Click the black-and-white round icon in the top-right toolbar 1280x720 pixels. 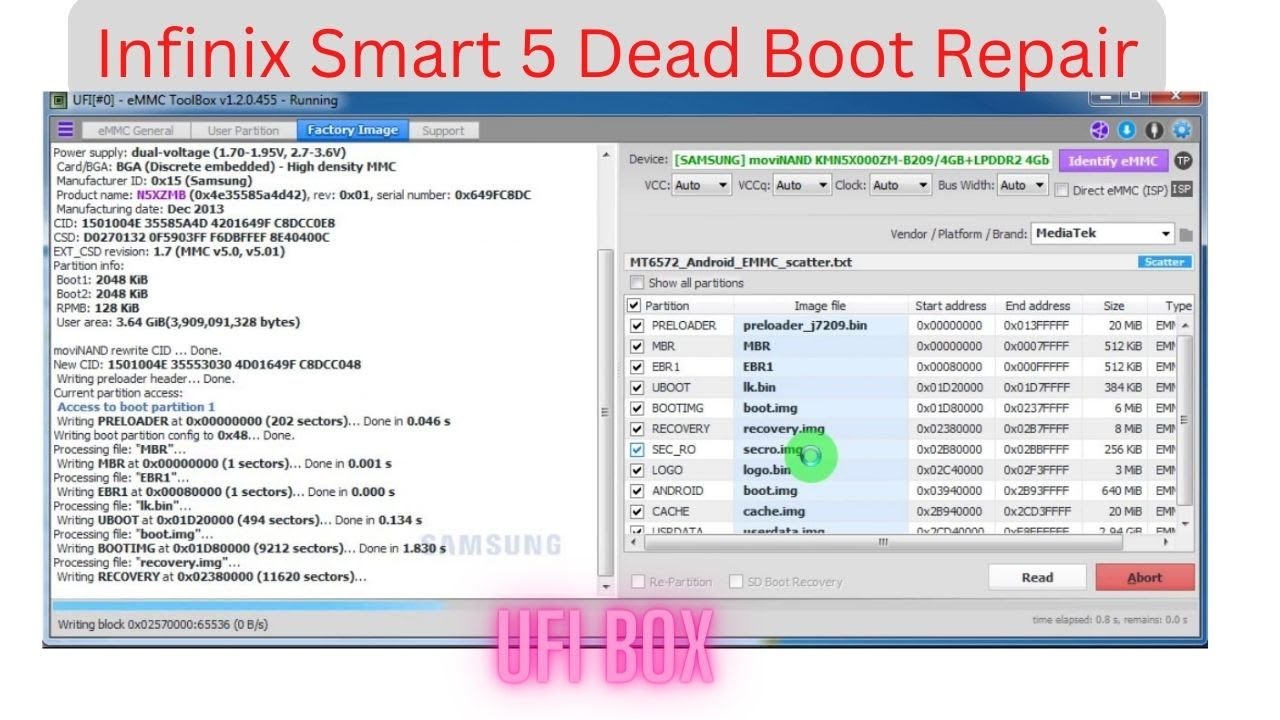(1154, 130)
